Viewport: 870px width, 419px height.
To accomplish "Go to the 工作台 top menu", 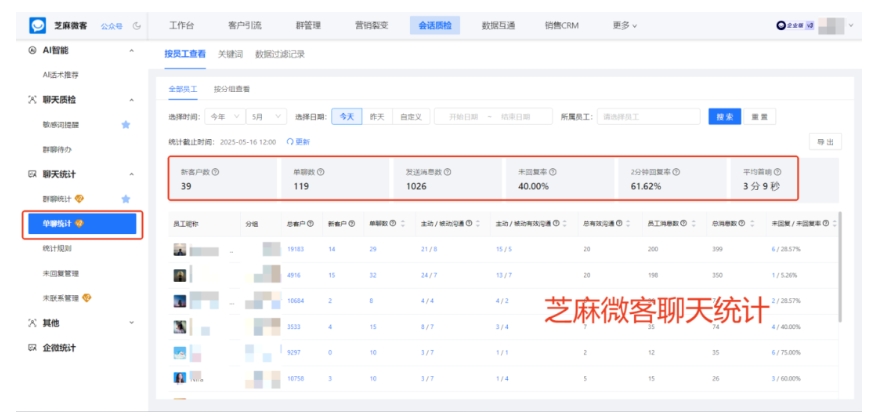I will point(181,26).
